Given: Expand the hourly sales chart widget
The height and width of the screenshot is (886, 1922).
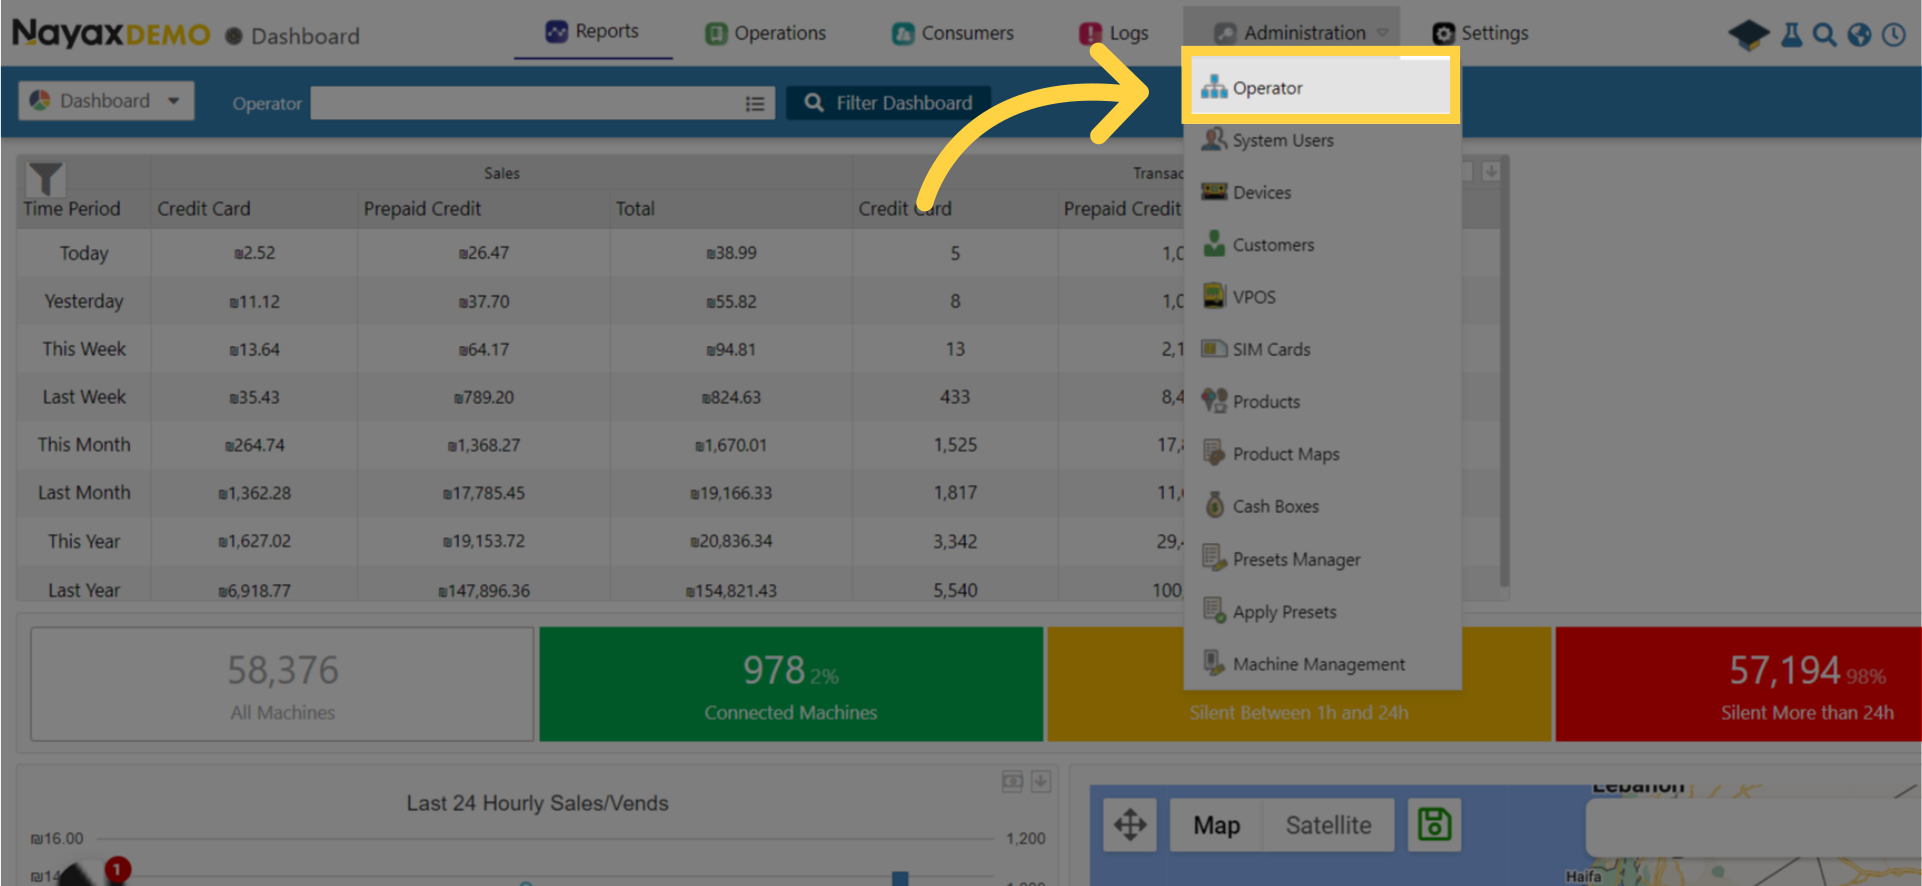Looking at the screenshot, I should click(x=1012, y=781).
